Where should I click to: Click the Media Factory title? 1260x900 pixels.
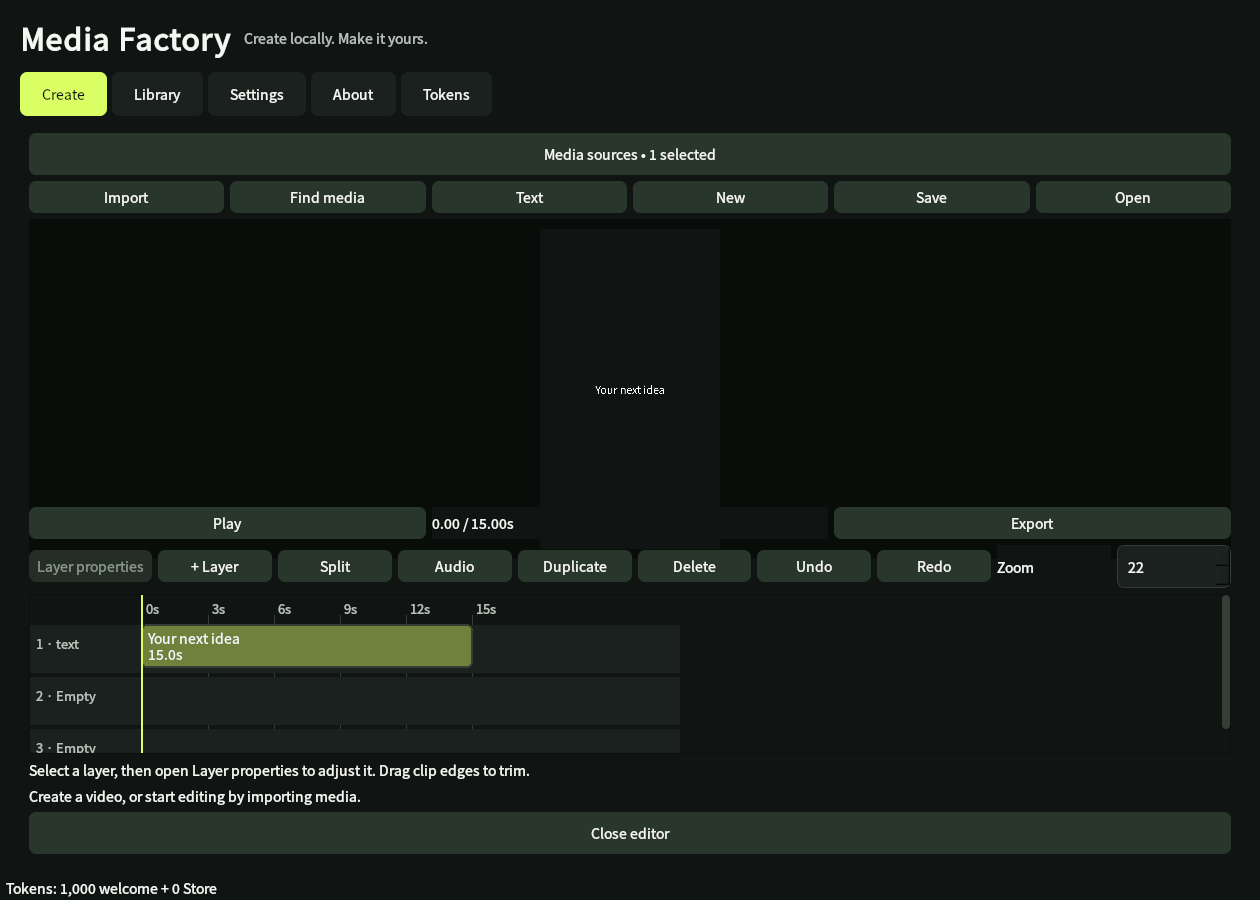point(126,39)
